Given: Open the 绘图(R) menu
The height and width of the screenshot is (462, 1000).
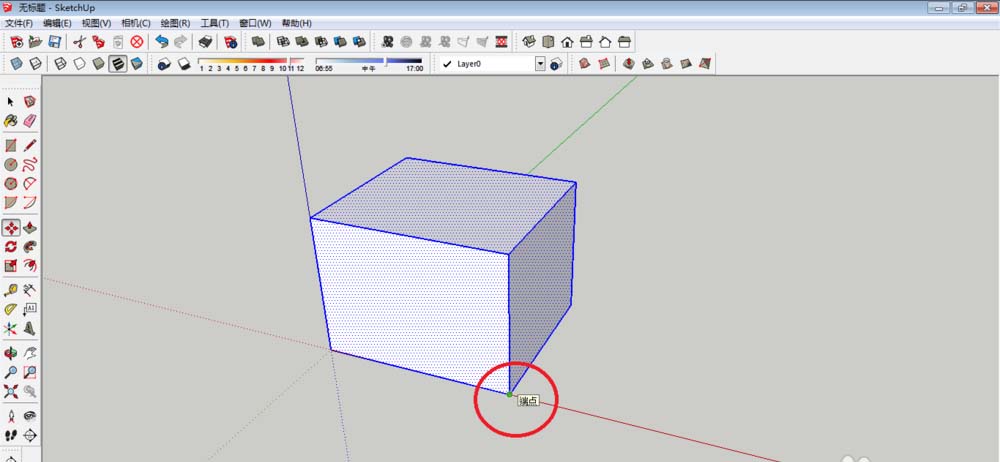Looking at the screenshot, I should (x=175, y=23).
